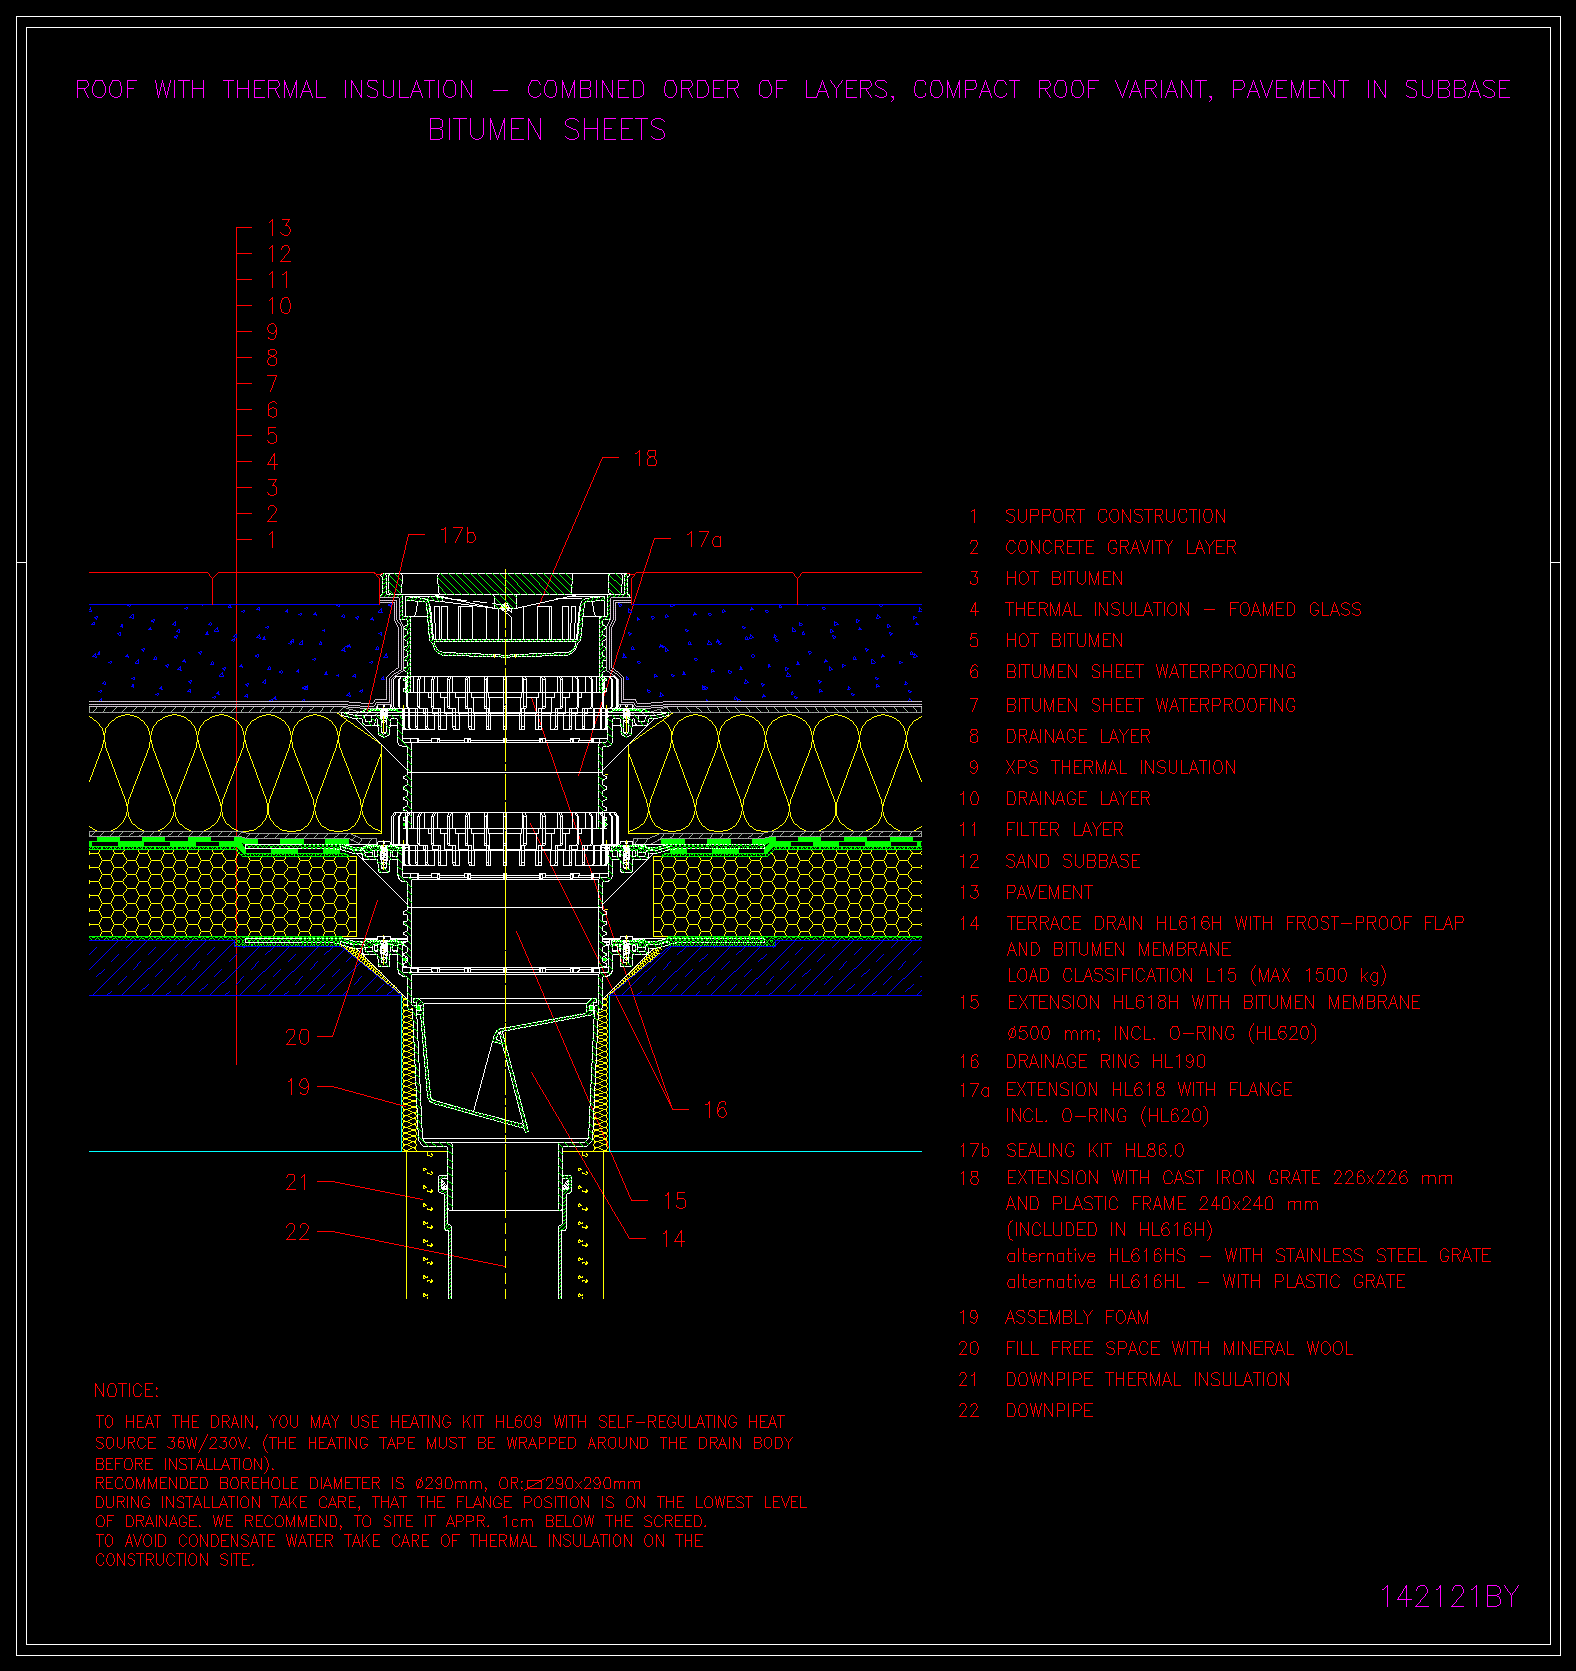Click legend entry 'SUPPORT CONSTRUCTION'
Screen dimensions: 1576x1671
[1115, 517]
